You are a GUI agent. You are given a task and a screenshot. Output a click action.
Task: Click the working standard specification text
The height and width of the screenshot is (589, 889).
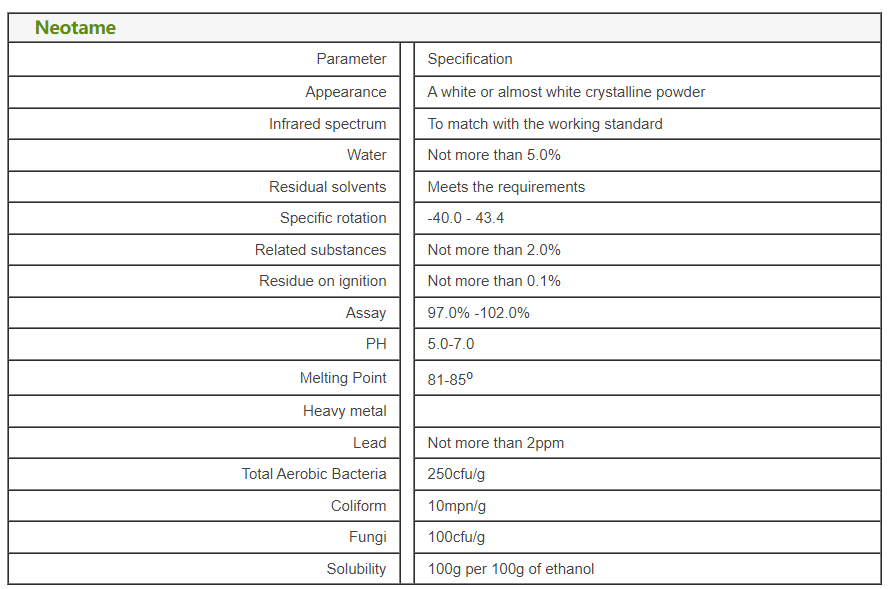tap(545, 124)
